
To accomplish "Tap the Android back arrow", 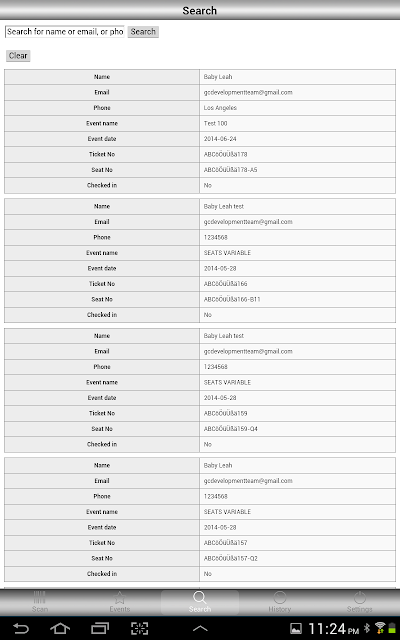I will tap(20, 629).
